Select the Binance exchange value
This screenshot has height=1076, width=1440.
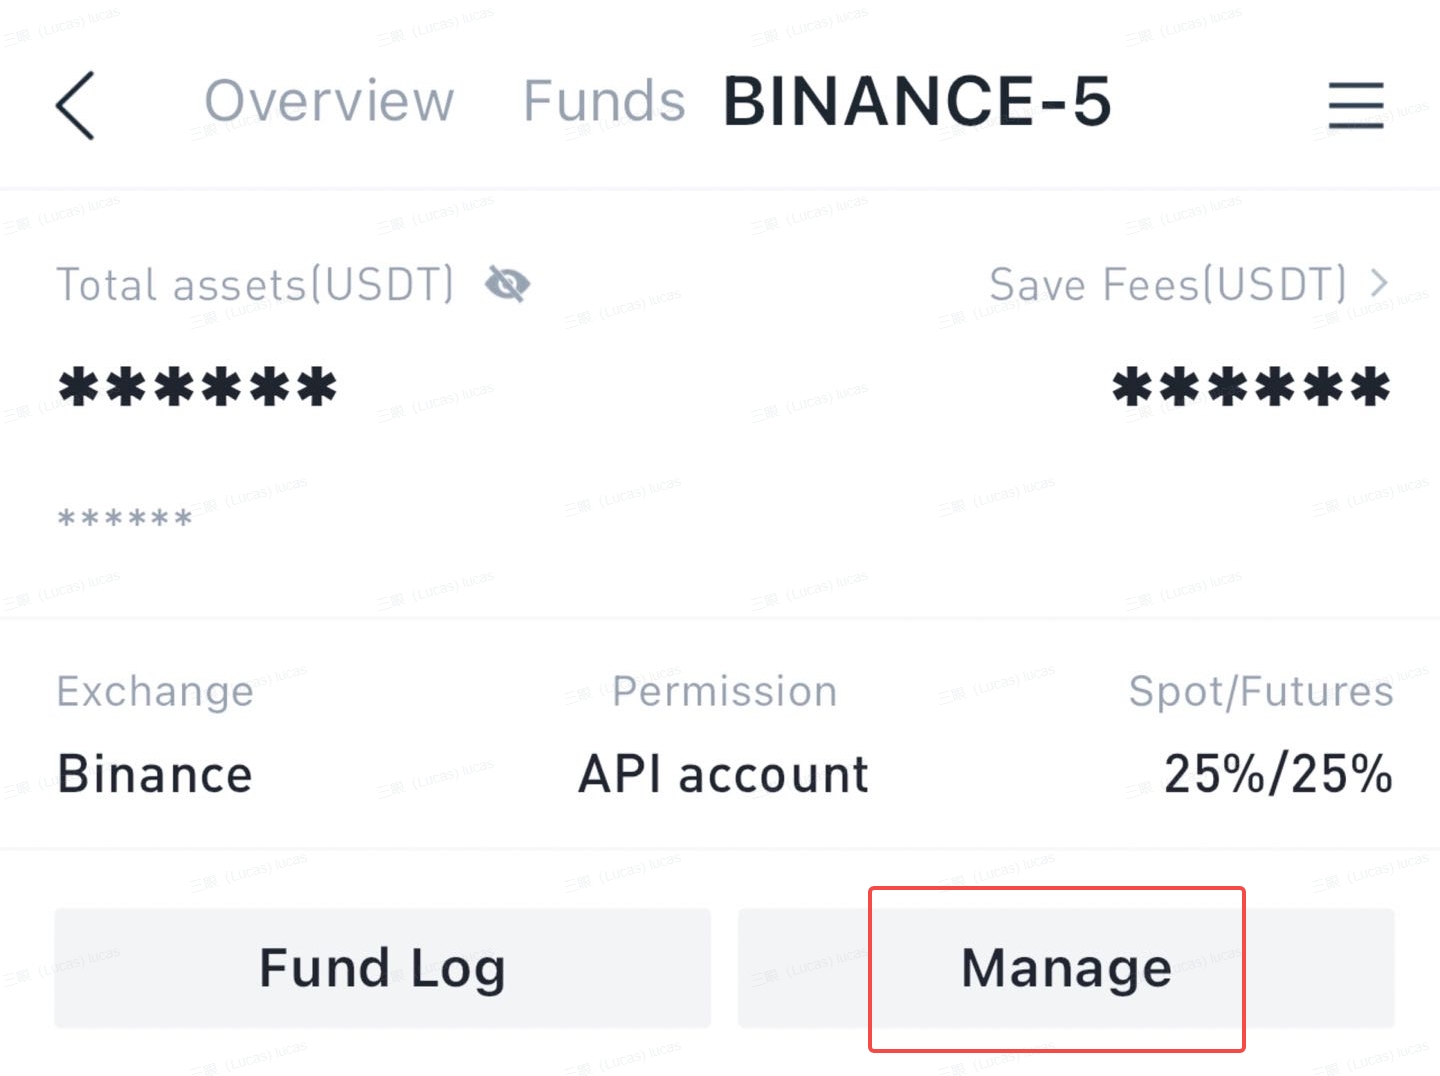click(x=155, y=775)
